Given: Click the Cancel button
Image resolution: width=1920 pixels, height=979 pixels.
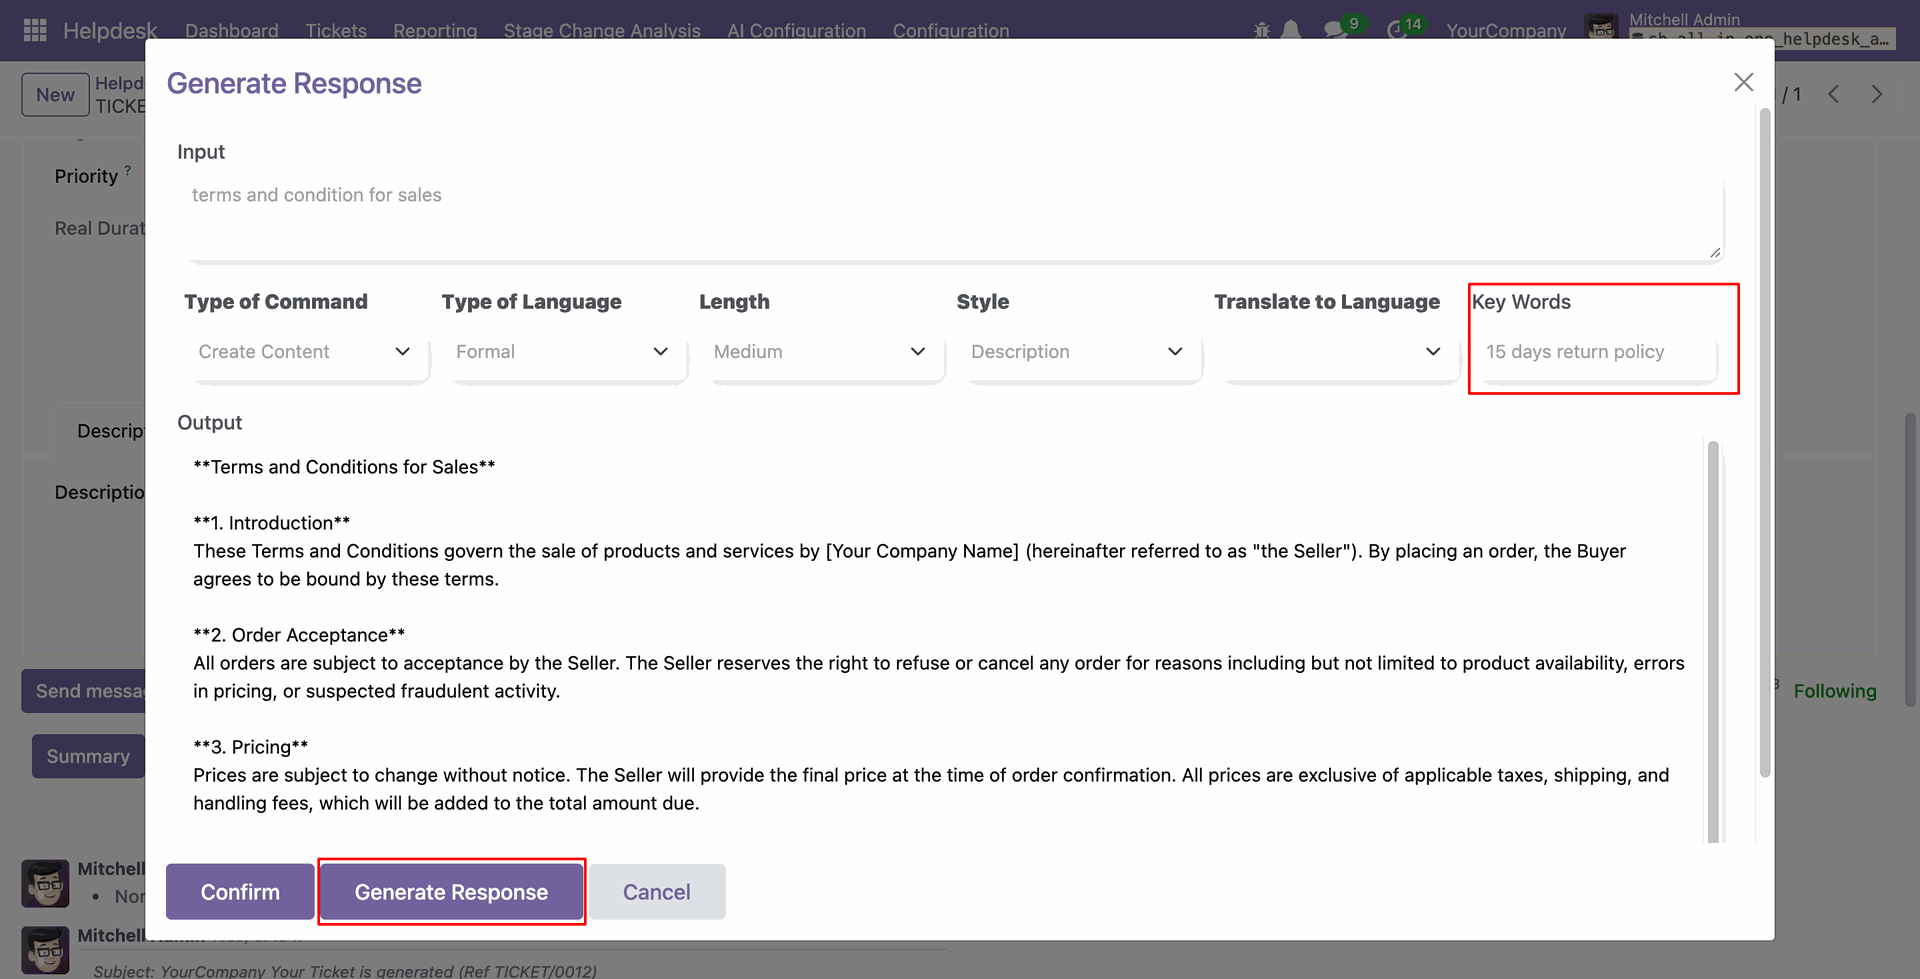Looking at the screenshot, I should 657,892.
